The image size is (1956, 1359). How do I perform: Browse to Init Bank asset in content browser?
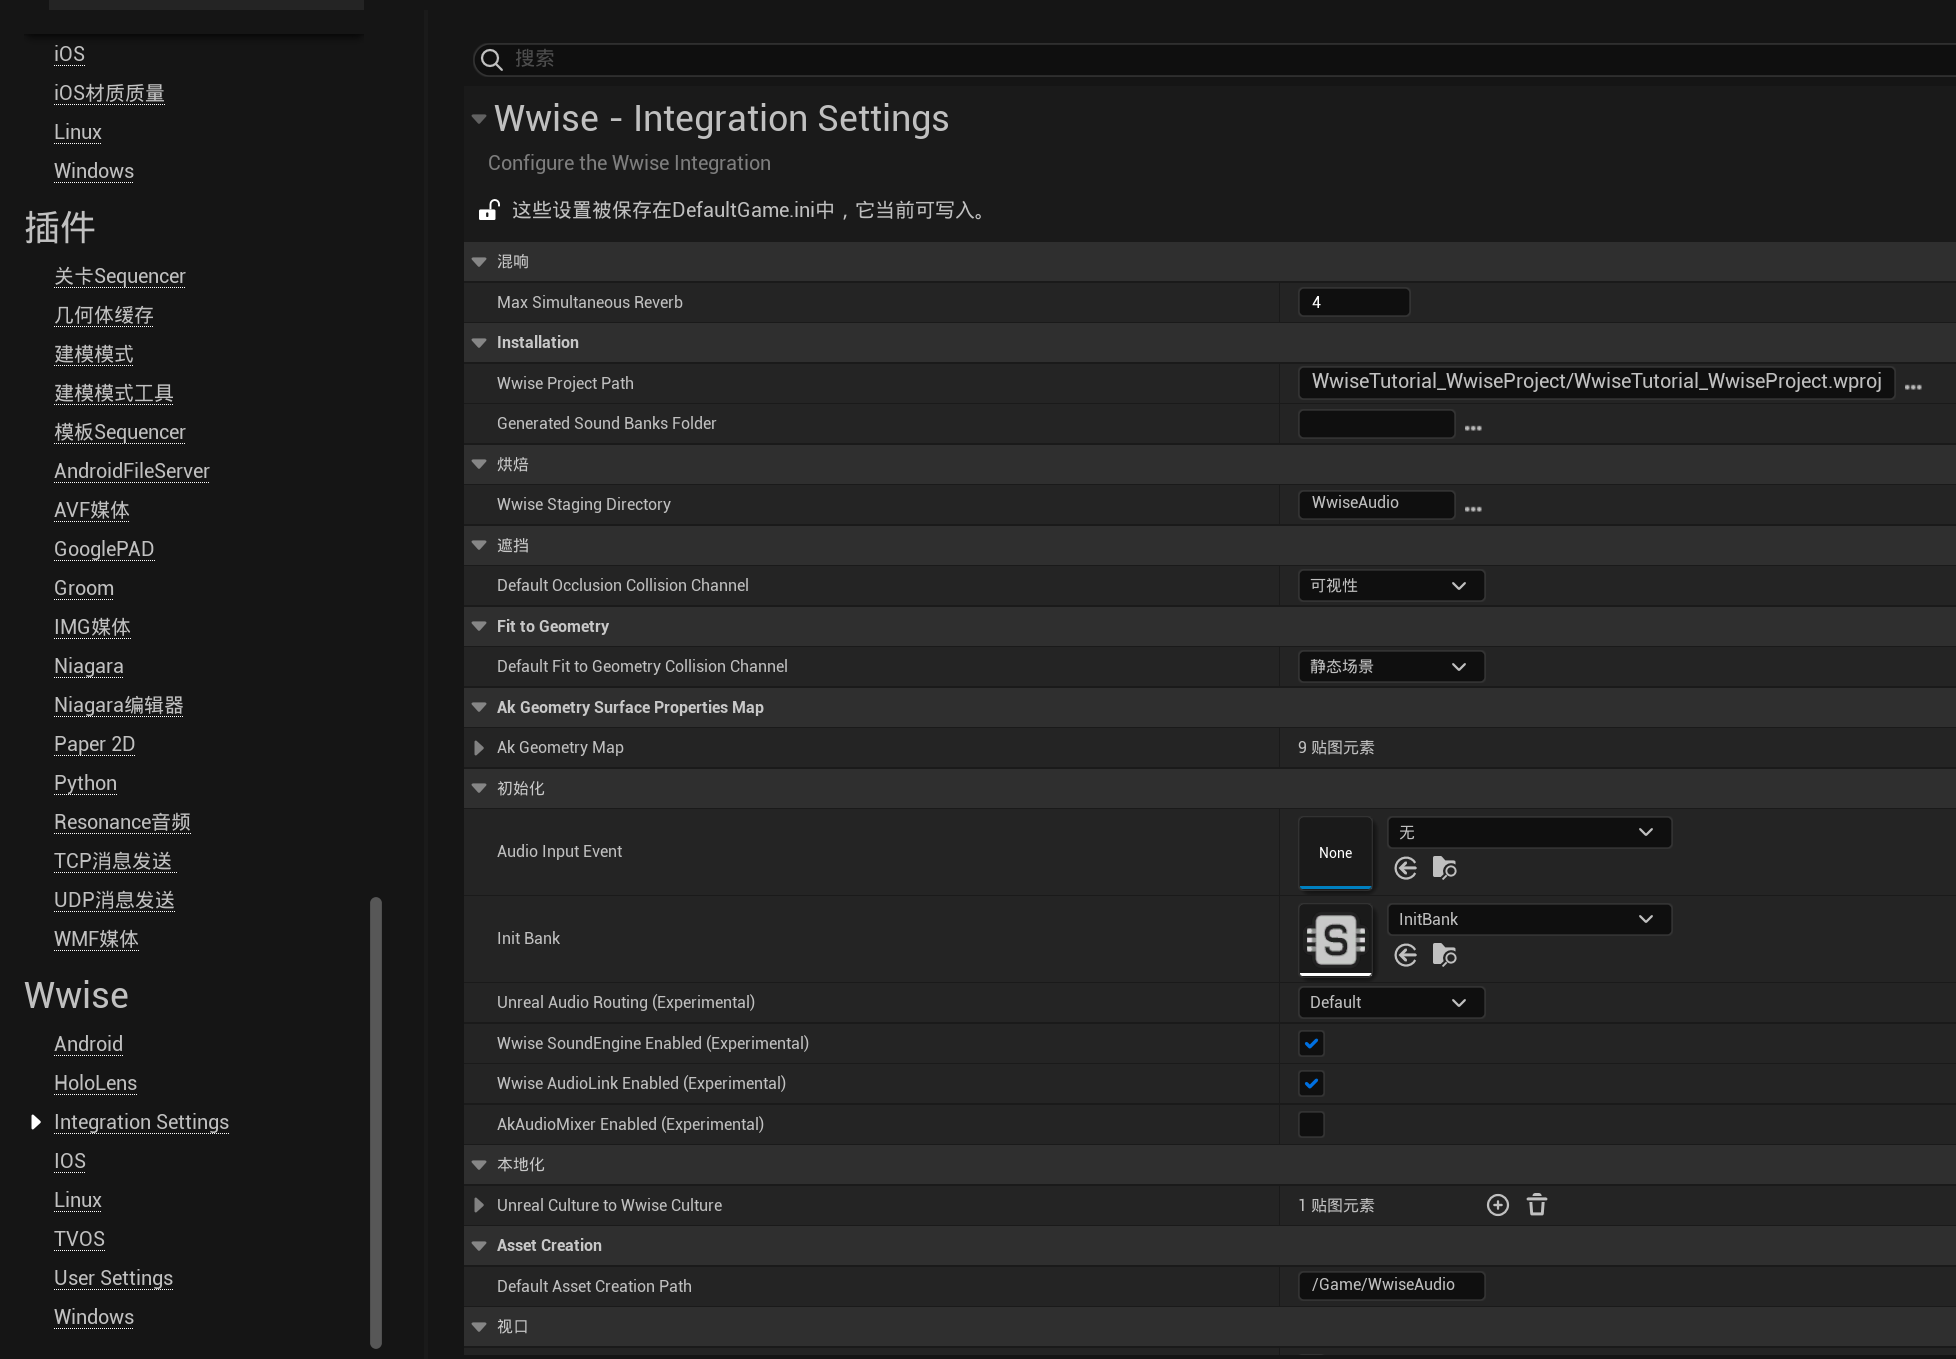coord(1444,955)
